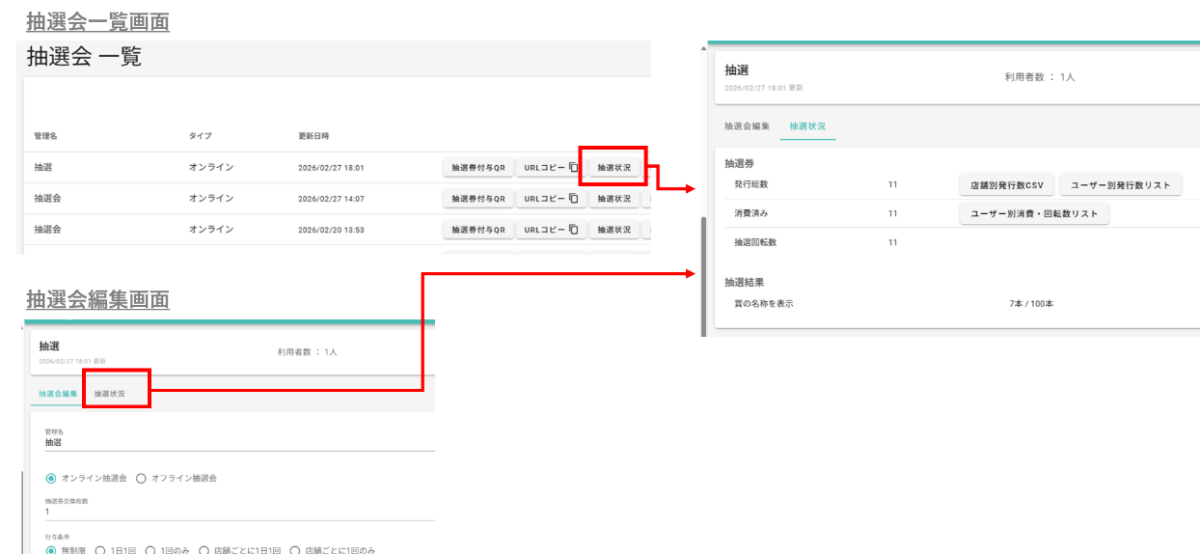Open 抽選状況 for the 13:53 row
The width and height of the screenshot is (1200, 554).
click(614, 230)
